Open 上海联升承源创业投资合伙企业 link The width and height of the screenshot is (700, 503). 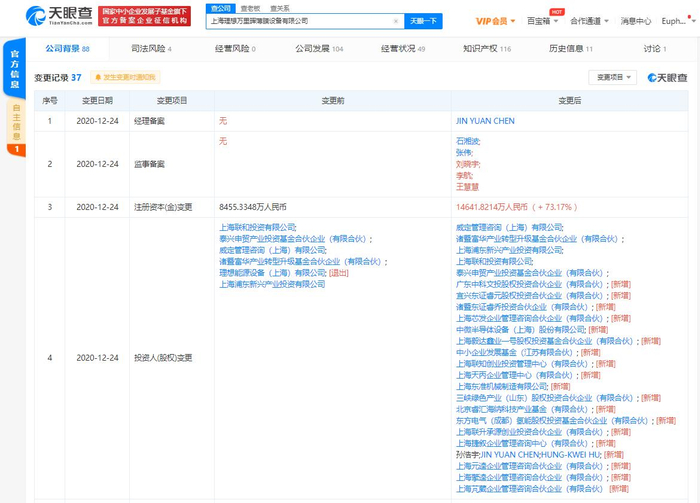529,432
